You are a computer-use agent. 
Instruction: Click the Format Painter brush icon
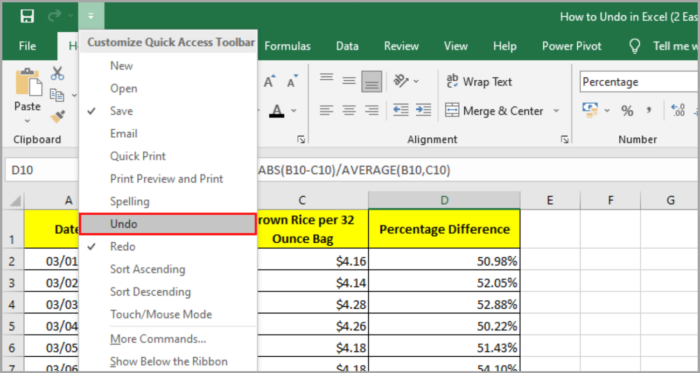57,116
